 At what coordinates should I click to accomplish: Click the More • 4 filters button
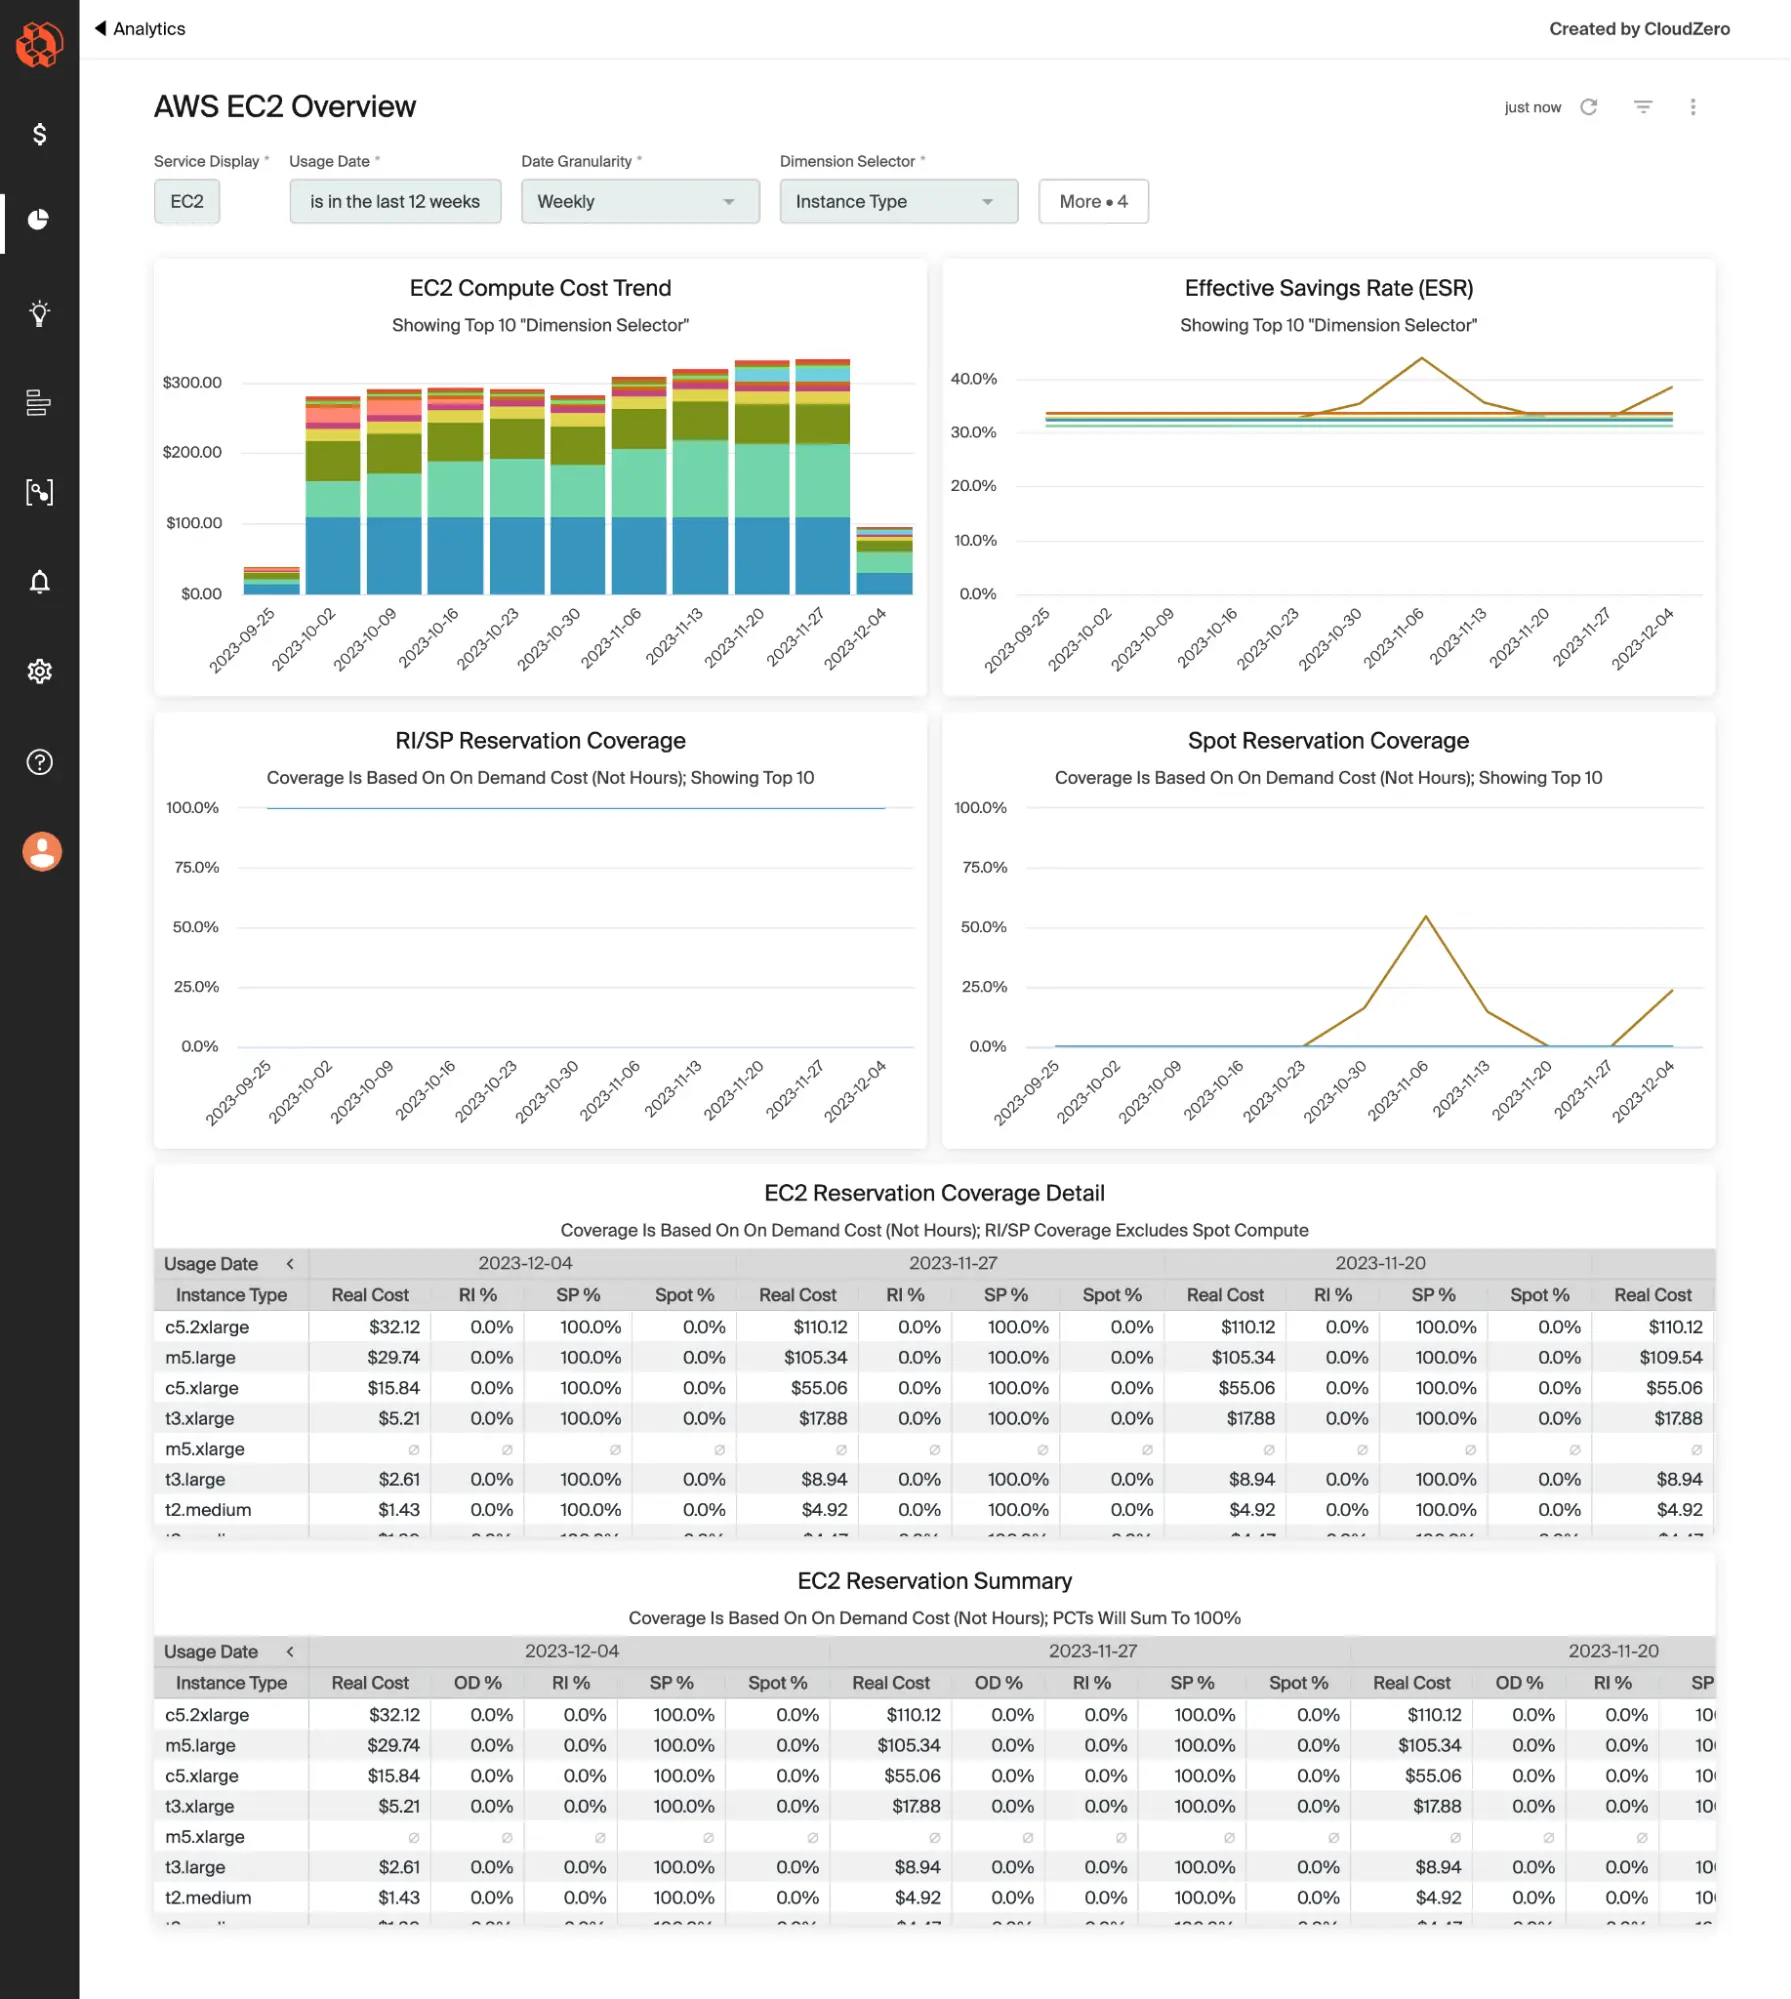pyautogui.click(x=1093, y=201)
